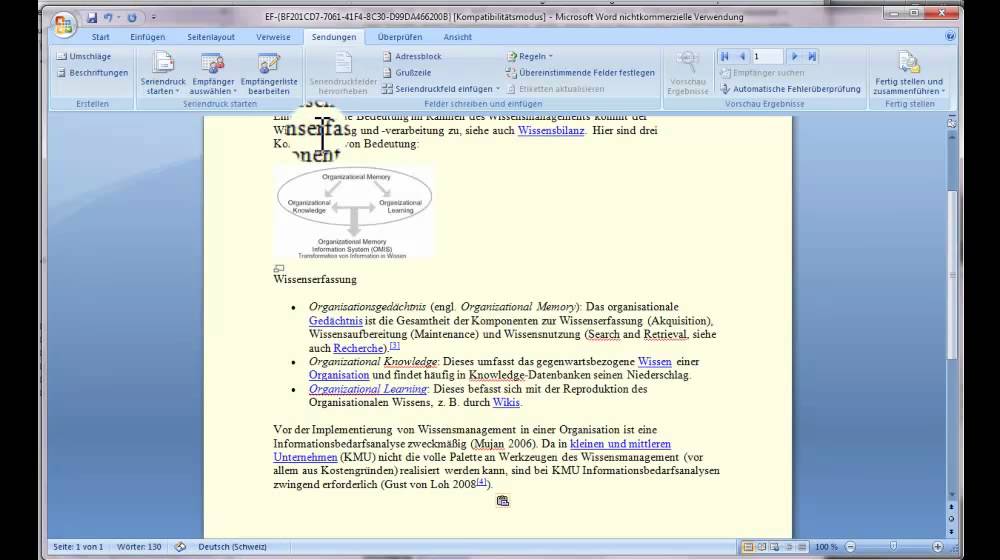Click the Save icon in quick access toolbar

[x=92, y=18]
